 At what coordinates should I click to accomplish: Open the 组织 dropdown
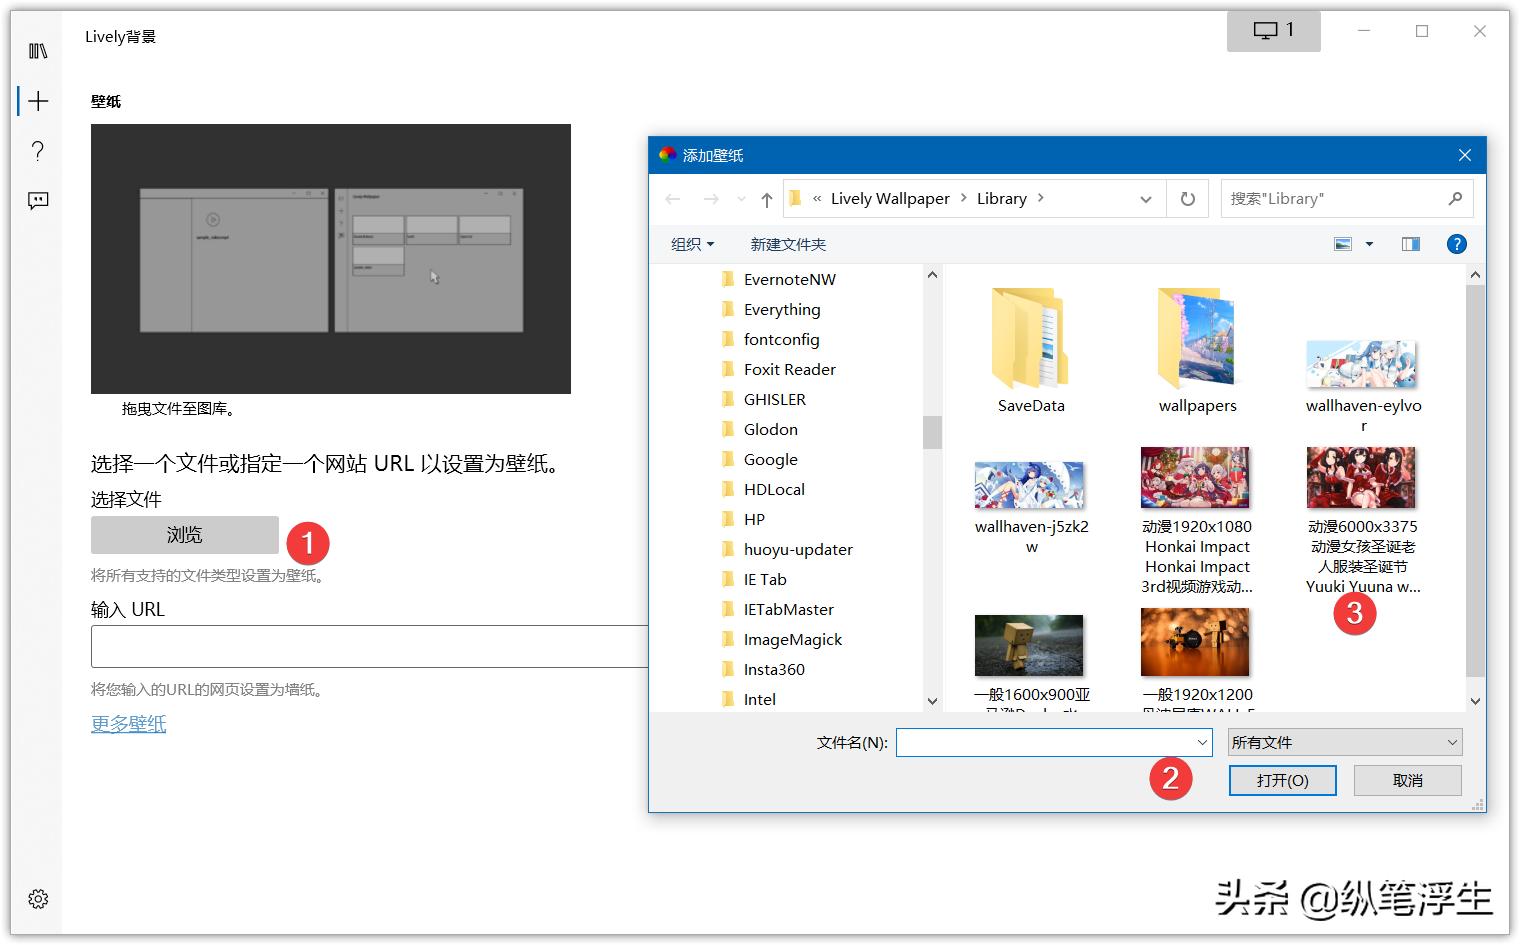point(691,243)
